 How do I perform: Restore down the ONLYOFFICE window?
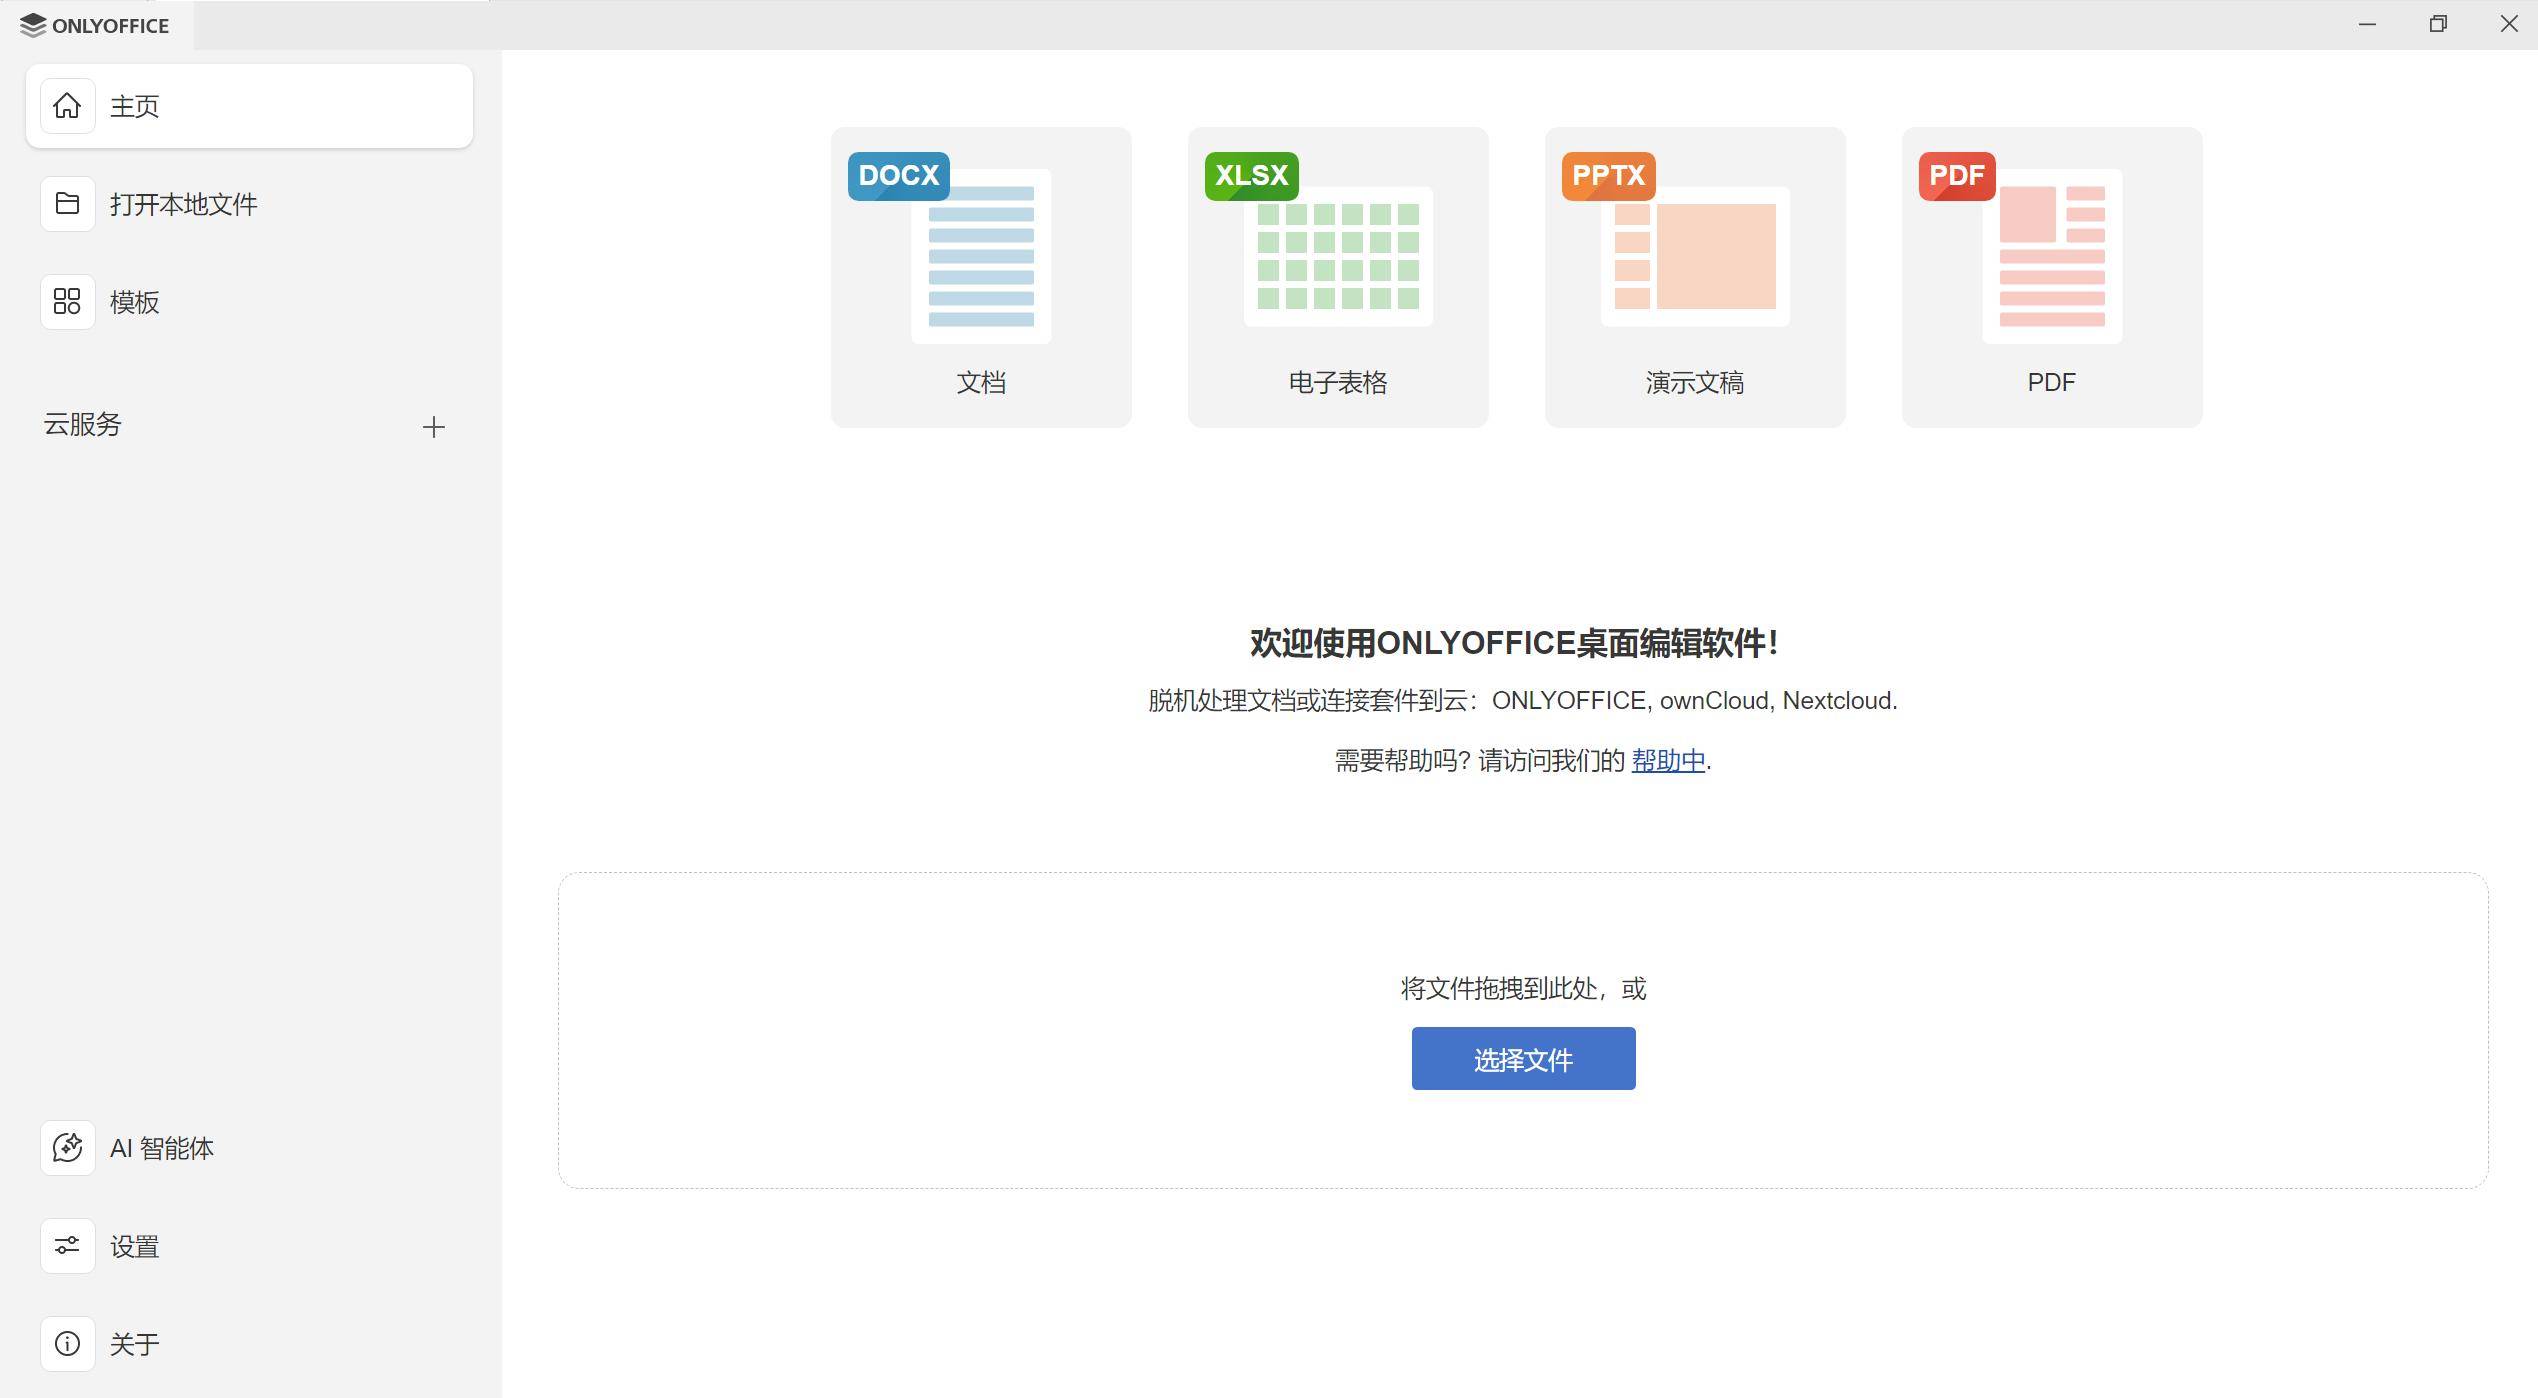pos(2438,24)
